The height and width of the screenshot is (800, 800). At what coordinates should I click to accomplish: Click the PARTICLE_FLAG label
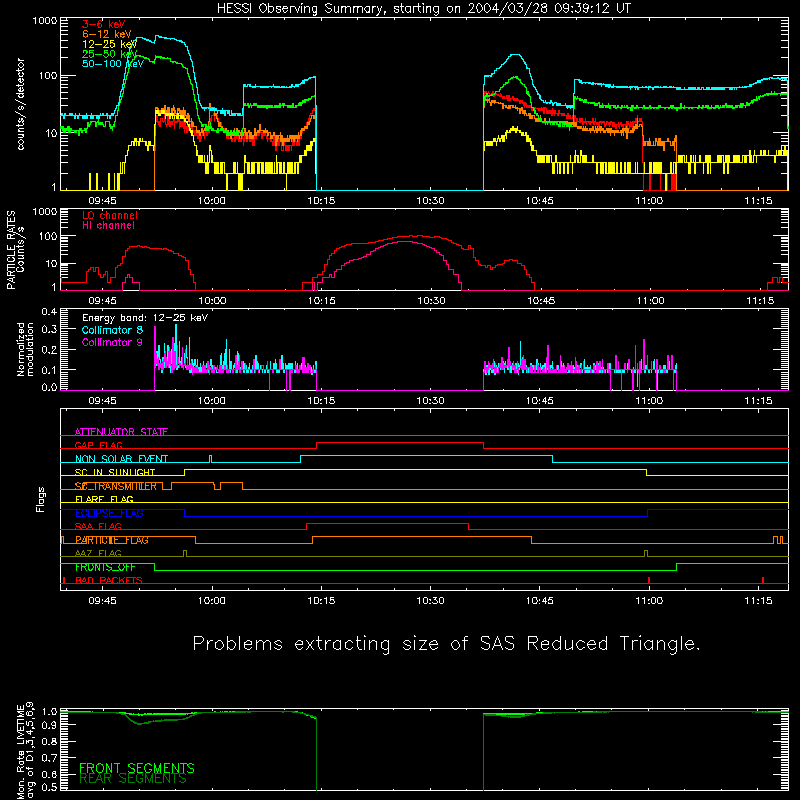[112, 540]
